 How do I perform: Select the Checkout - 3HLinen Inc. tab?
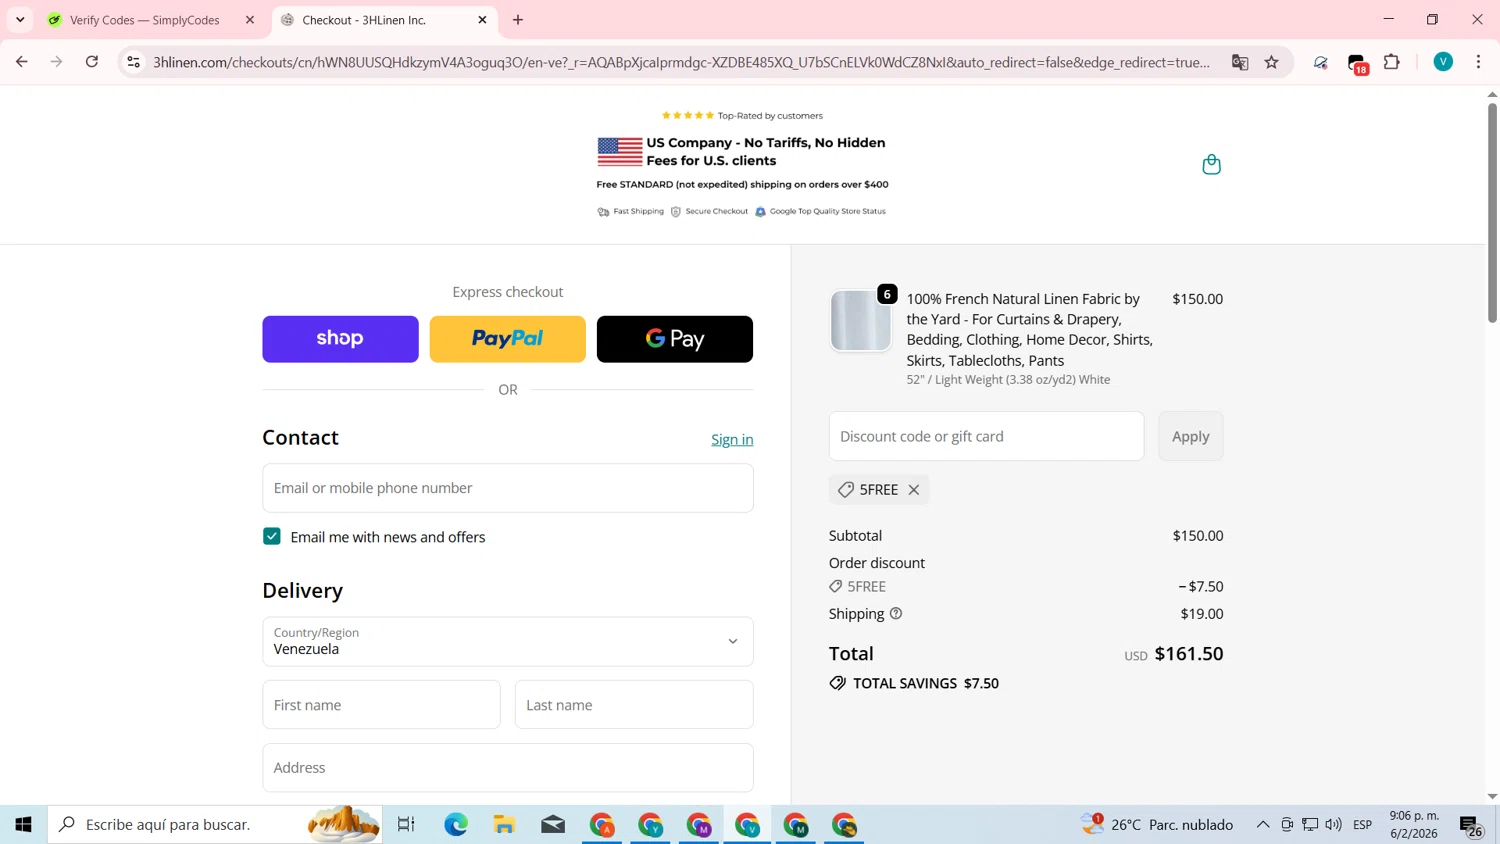364,20
